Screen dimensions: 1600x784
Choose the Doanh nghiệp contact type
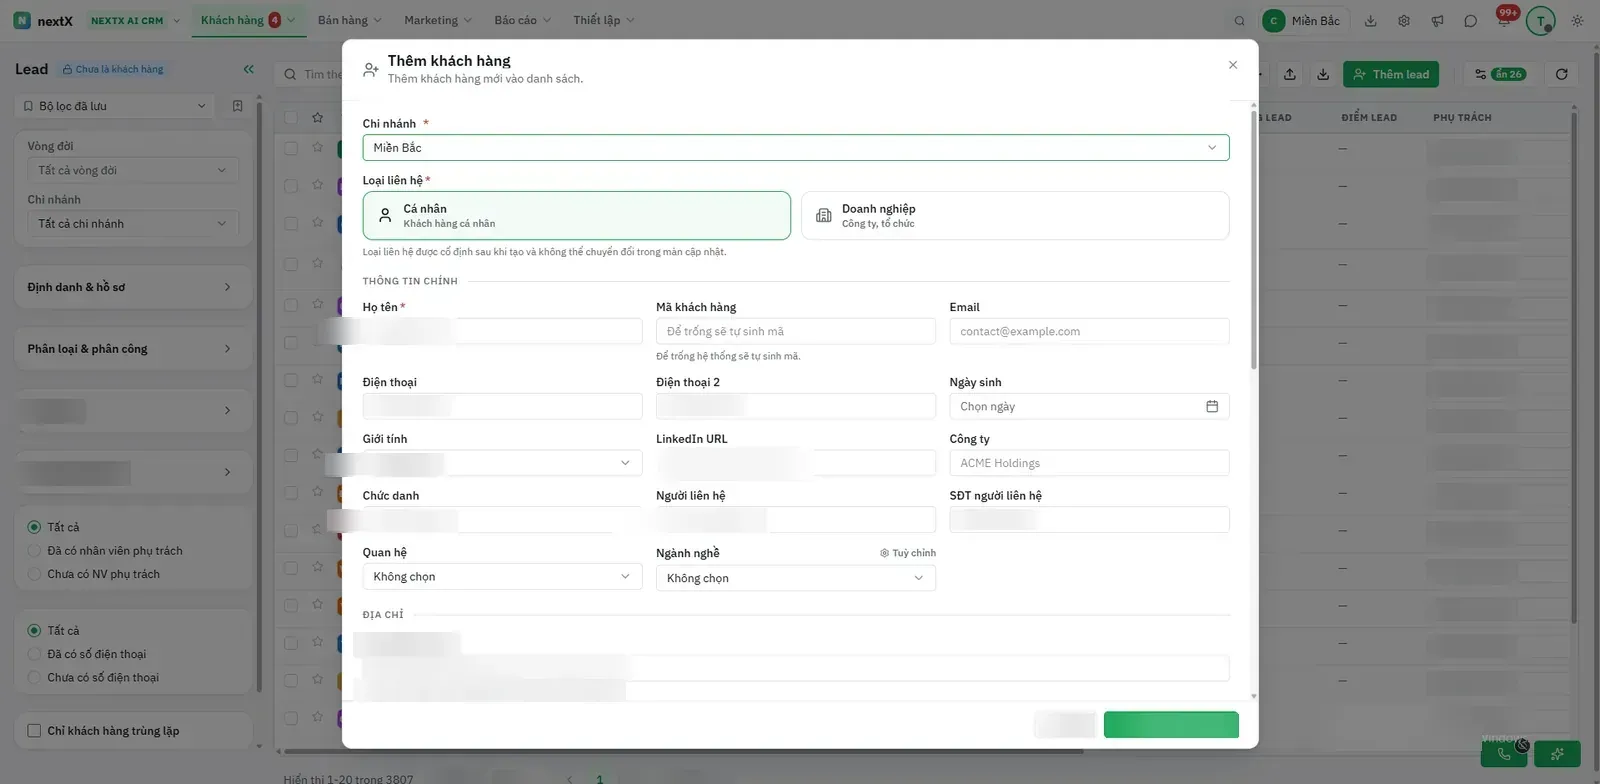(x=1015, y=216)
